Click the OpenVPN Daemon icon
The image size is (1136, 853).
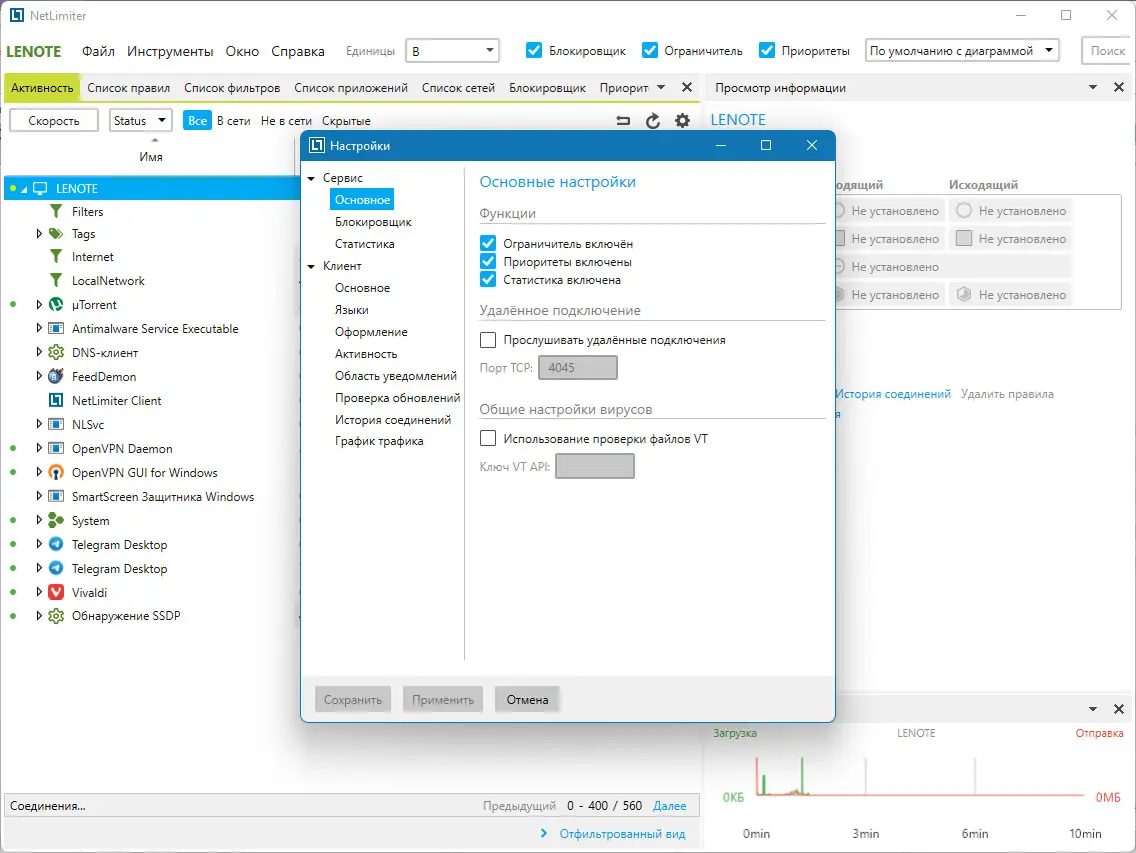(56, 448)
